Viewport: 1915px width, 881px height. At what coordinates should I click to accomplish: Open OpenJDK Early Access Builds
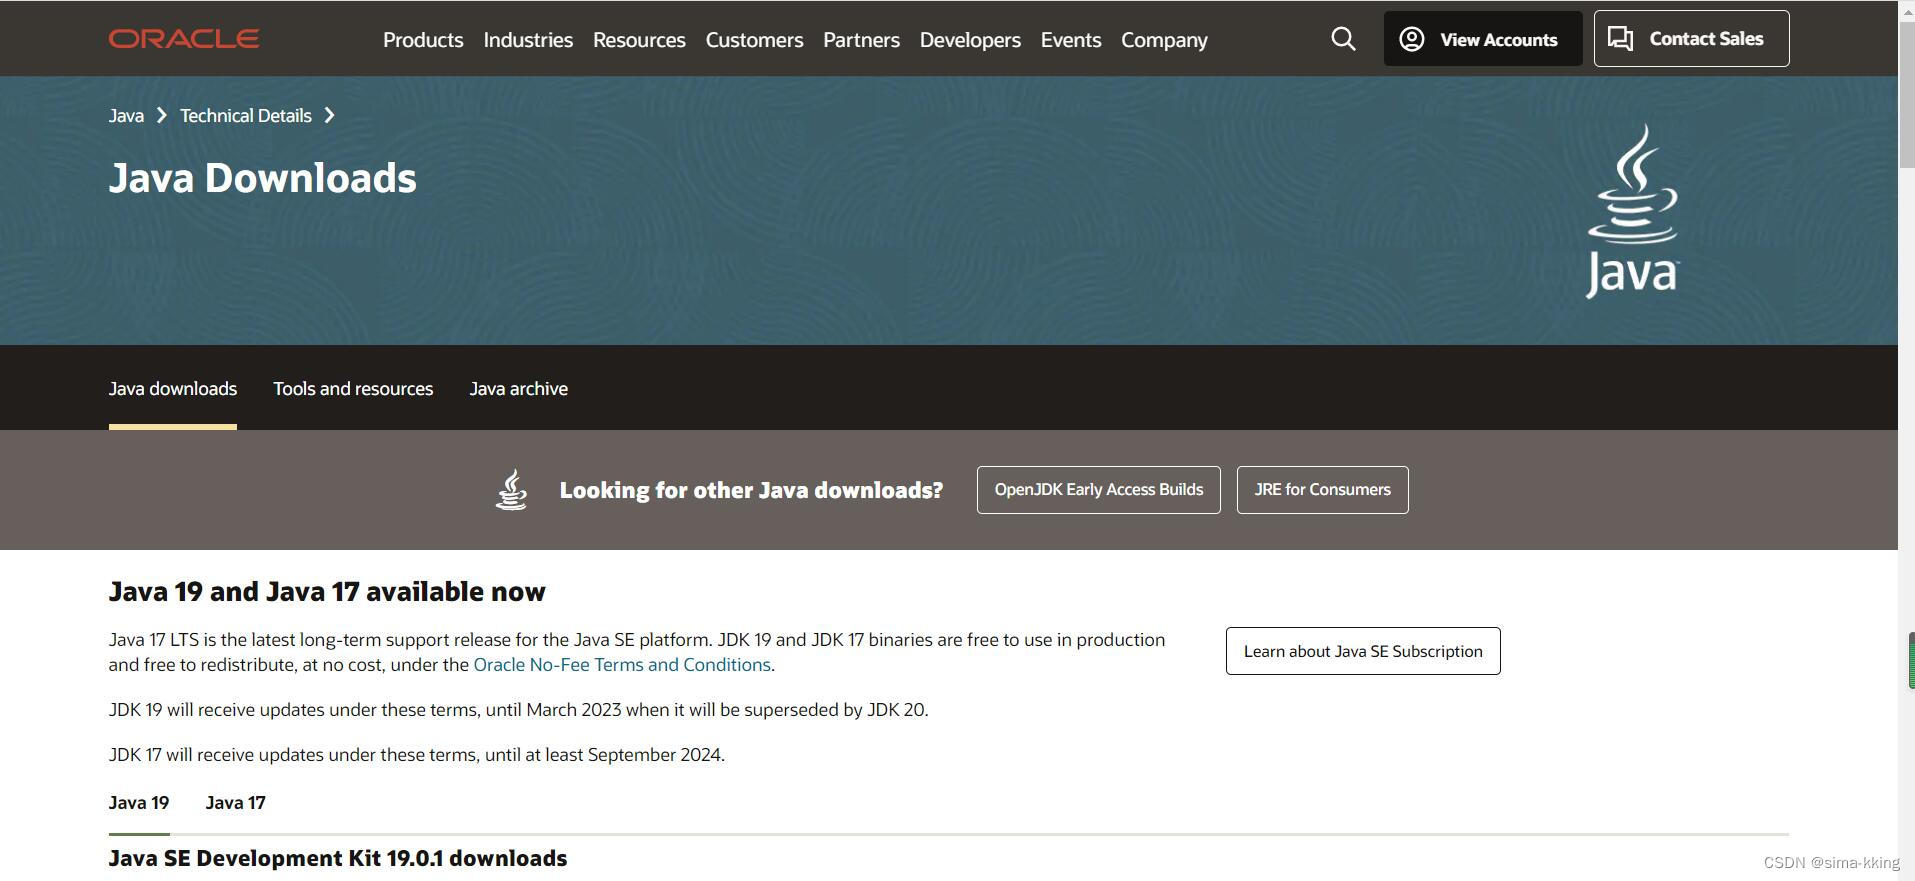[x=1098, y=490]
